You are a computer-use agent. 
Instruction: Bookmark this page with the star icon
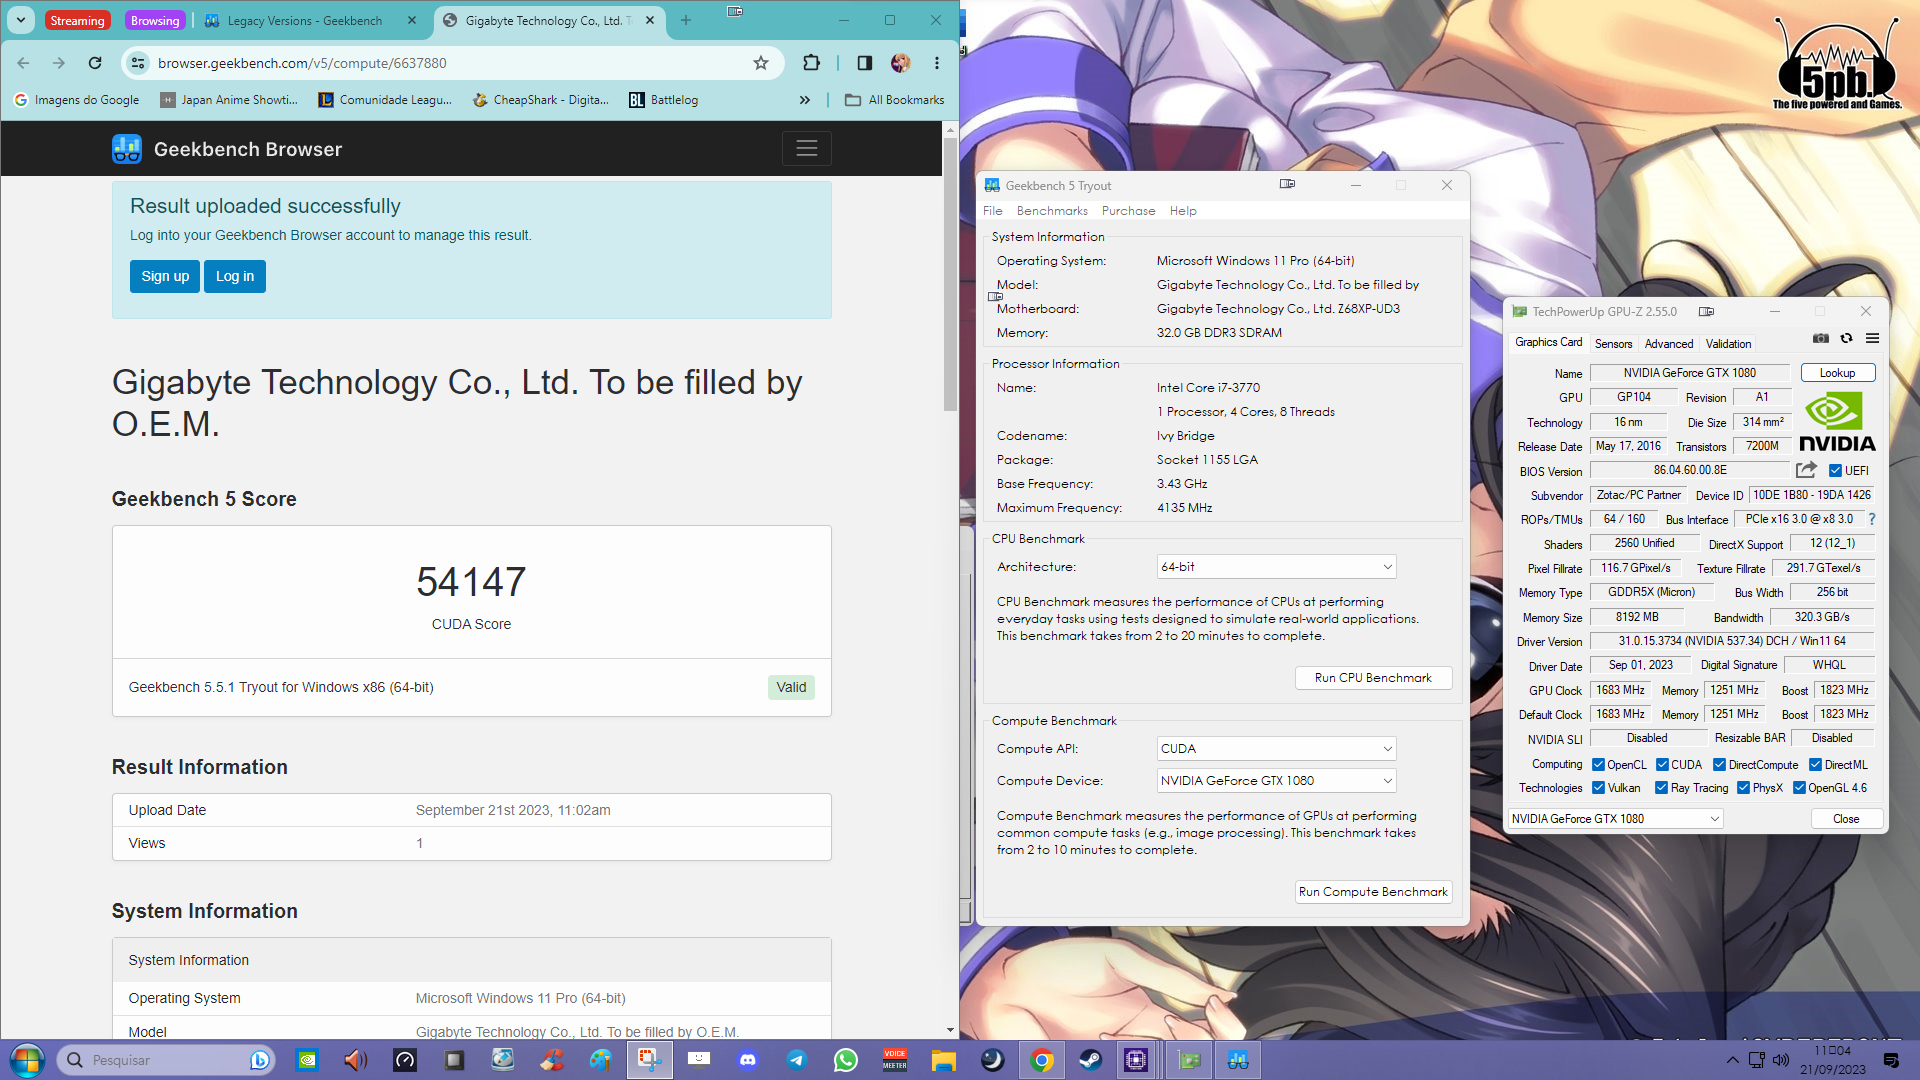click(x=761, y=63)
